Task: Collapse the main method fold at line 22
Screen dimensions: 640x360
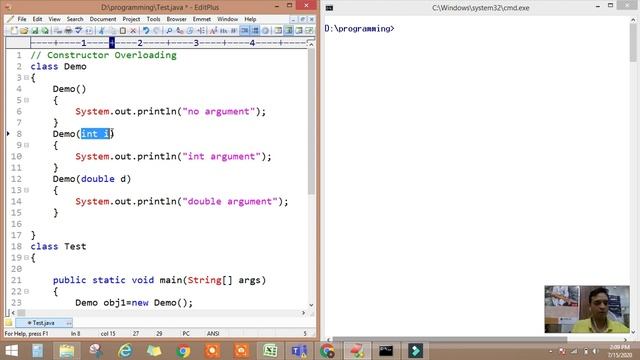Action: 27,291
